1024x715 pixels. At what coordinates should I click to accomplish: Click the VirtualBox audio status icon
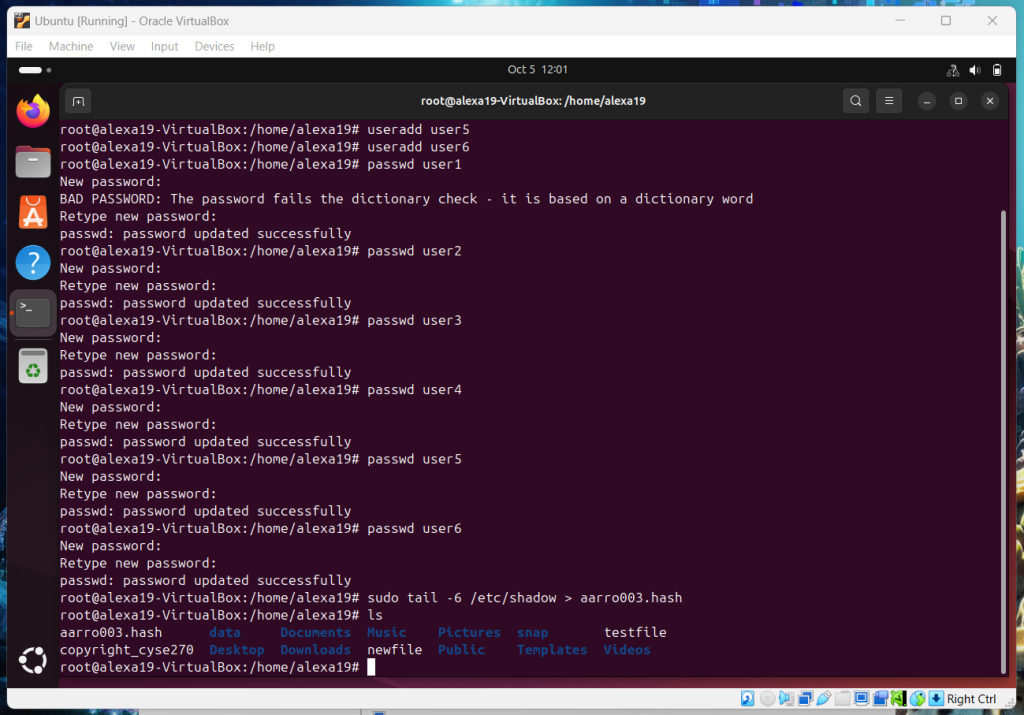point(786,699)
